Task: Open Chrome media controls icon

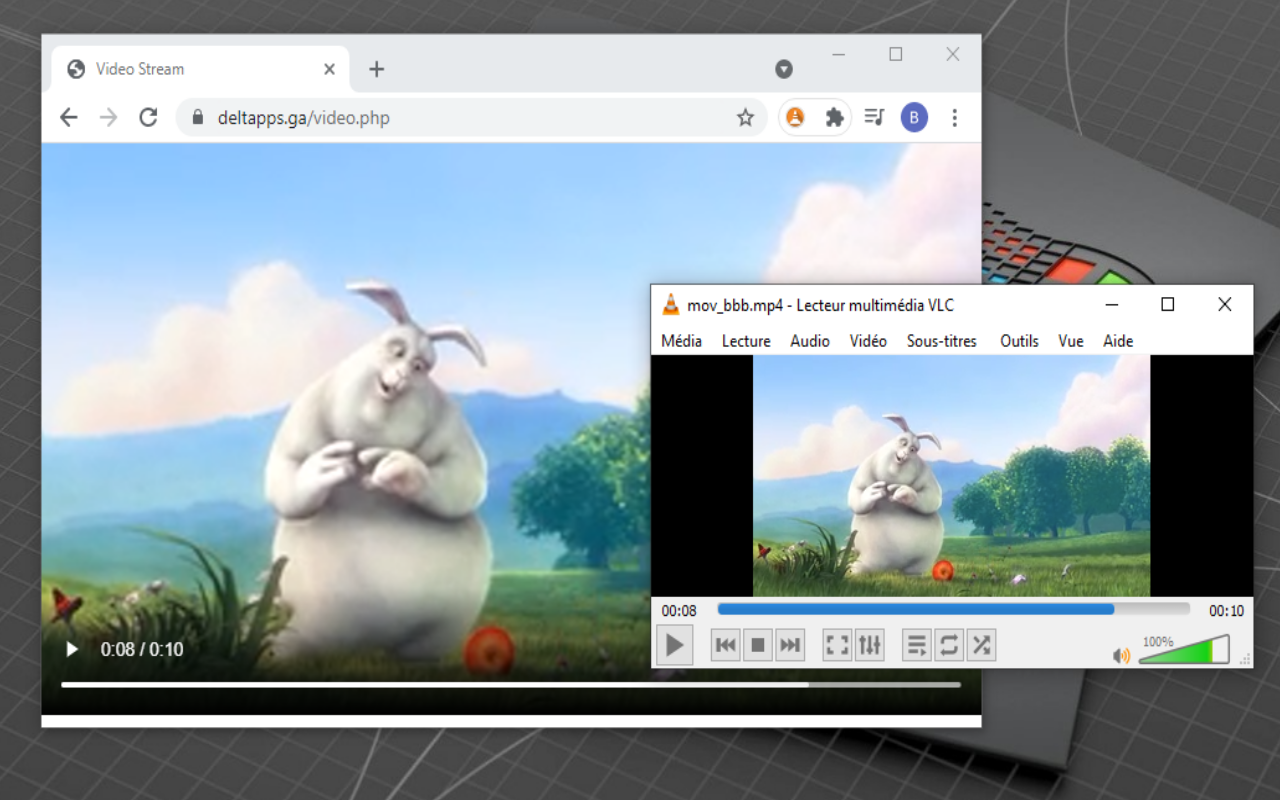Action: 874,118
